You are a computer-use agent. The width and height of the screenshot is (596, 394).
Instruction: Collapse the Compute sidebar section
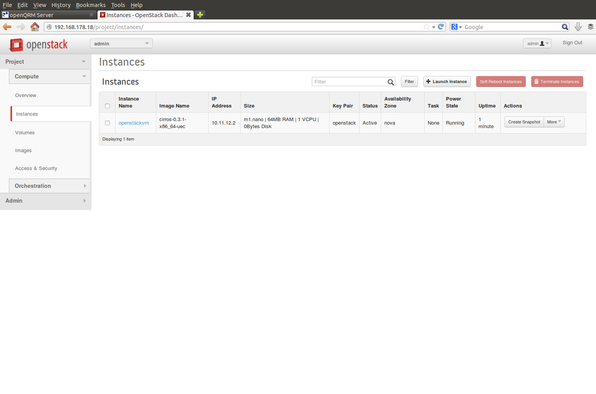coord(49,76)
